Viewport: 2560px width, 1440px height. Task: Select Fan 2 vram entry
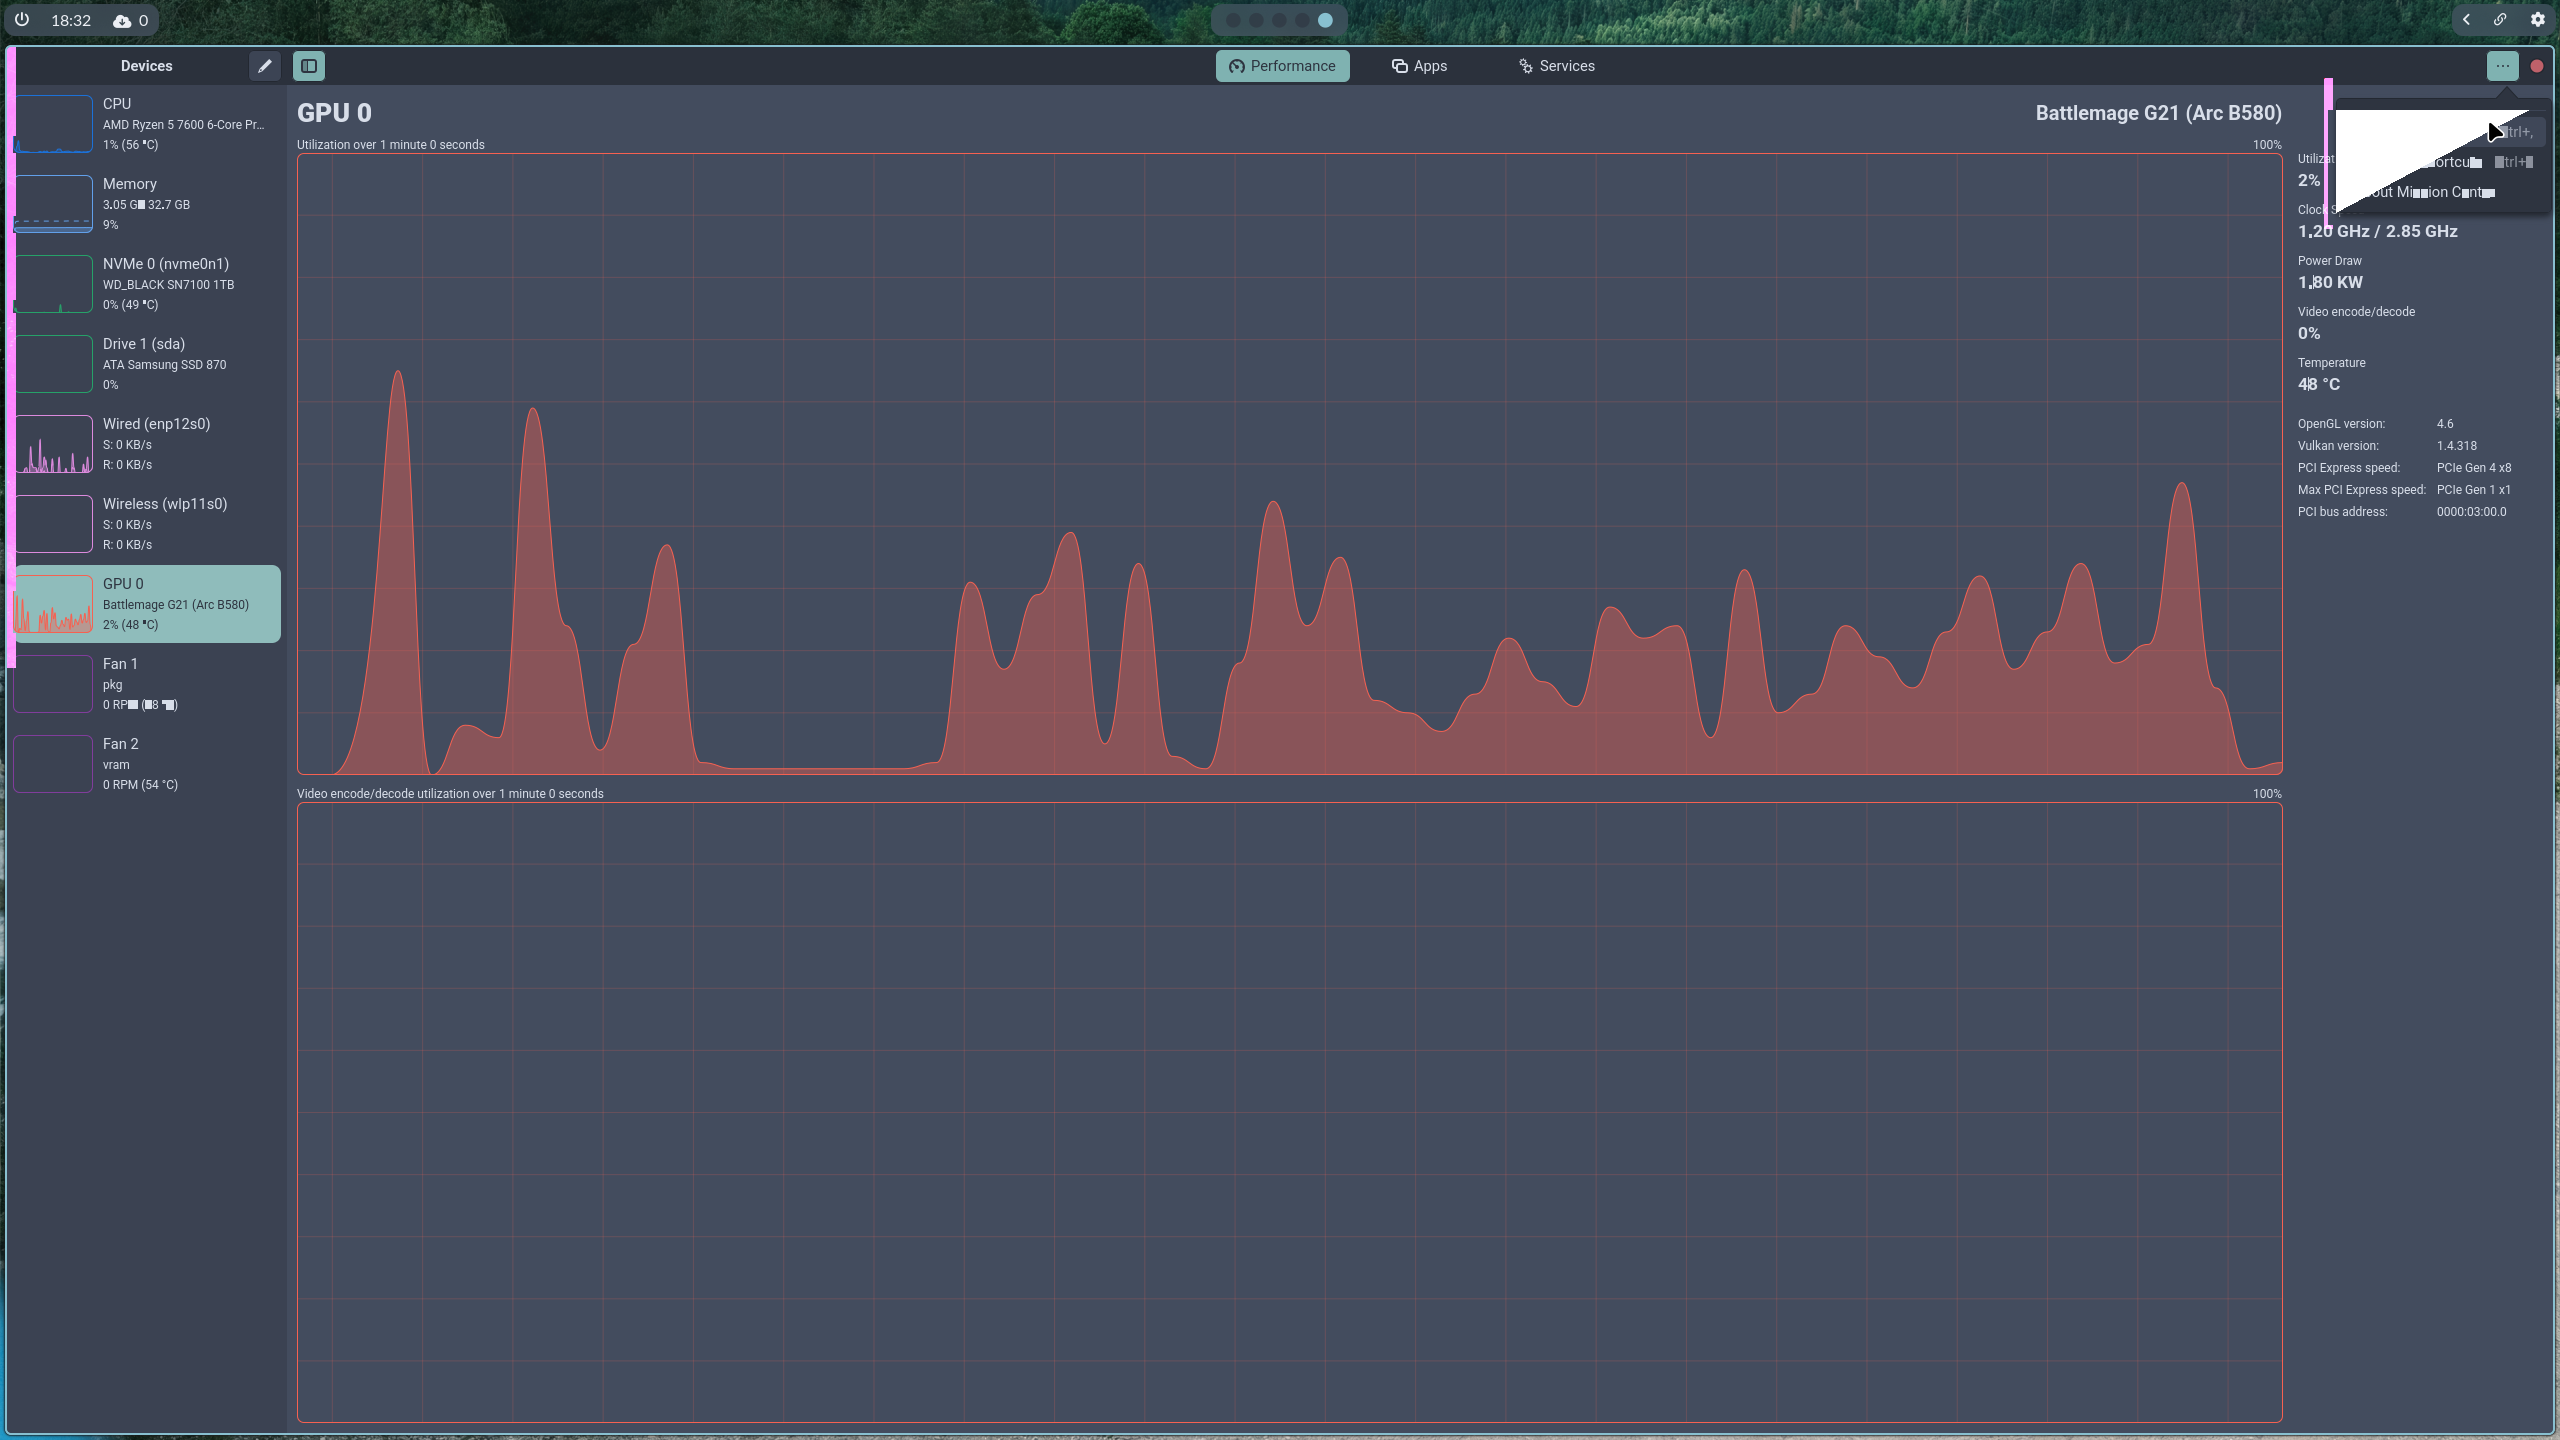point(147,764)
